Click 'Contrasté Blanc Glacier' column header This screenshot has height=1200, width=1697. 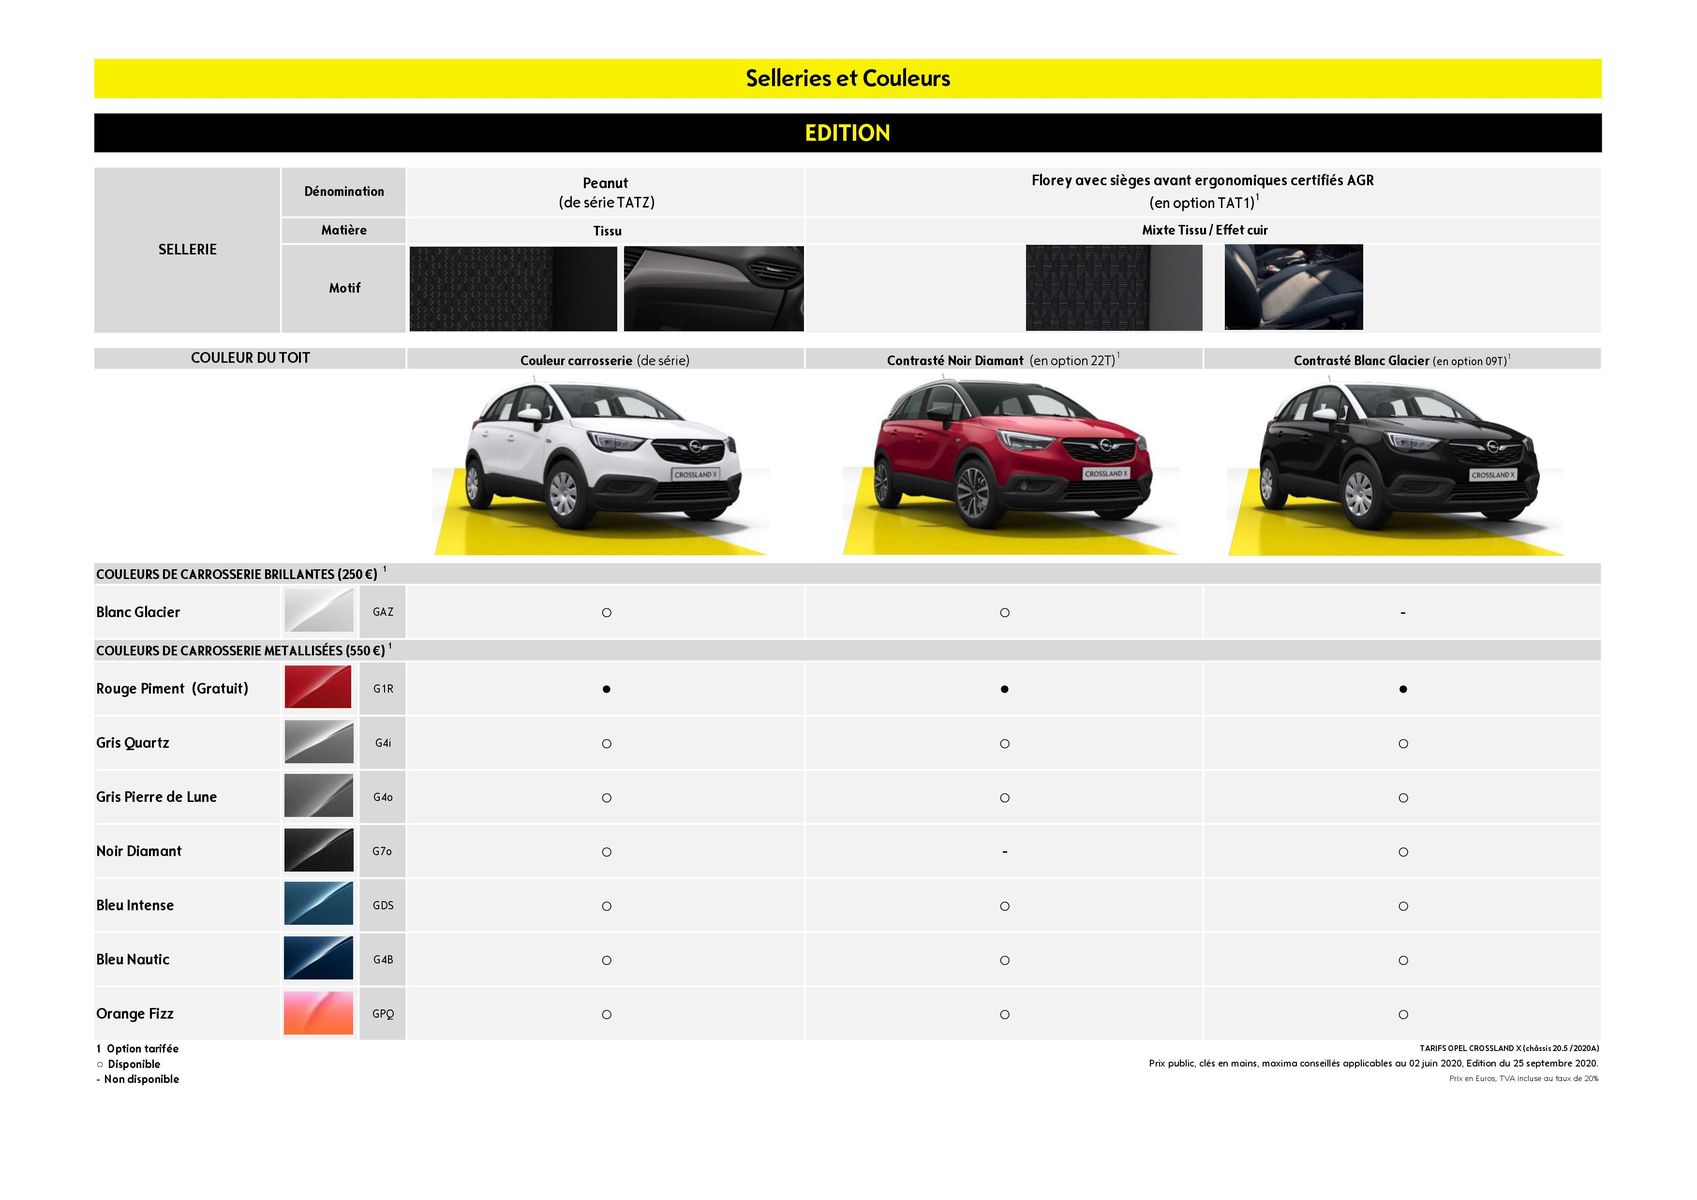click(1402, 360)
